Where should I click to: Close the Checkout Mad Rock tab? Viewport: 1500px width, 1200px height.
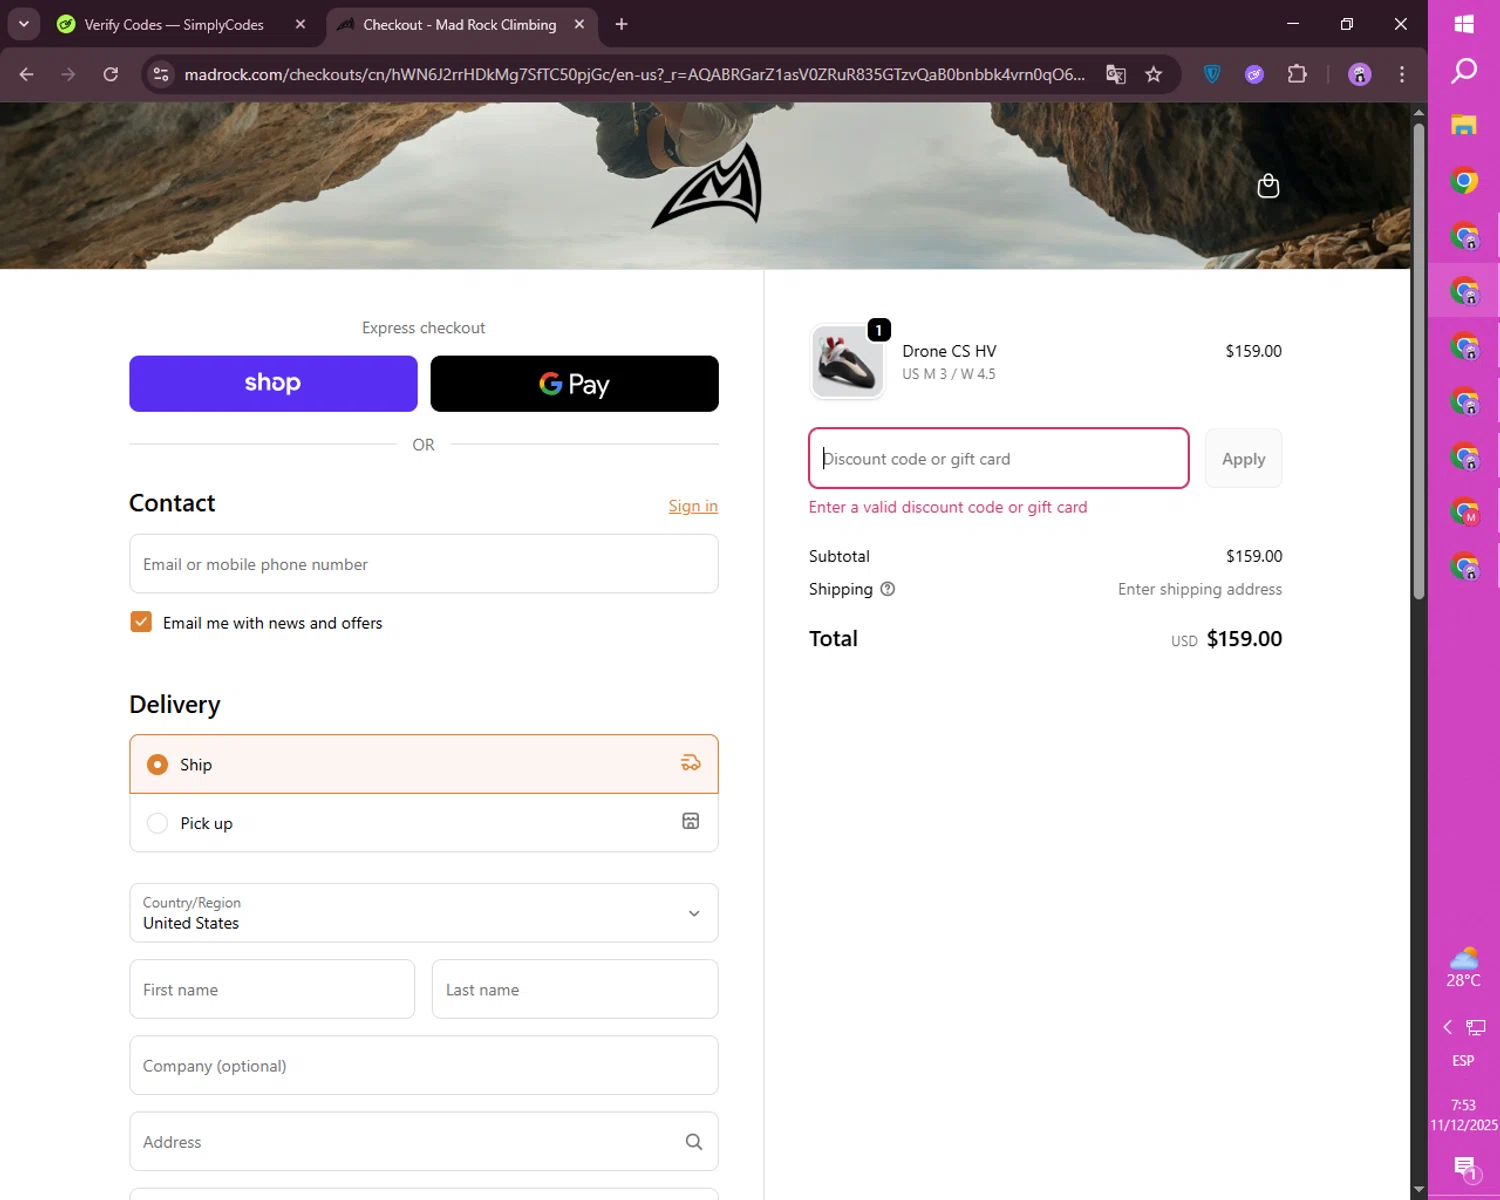579,24
